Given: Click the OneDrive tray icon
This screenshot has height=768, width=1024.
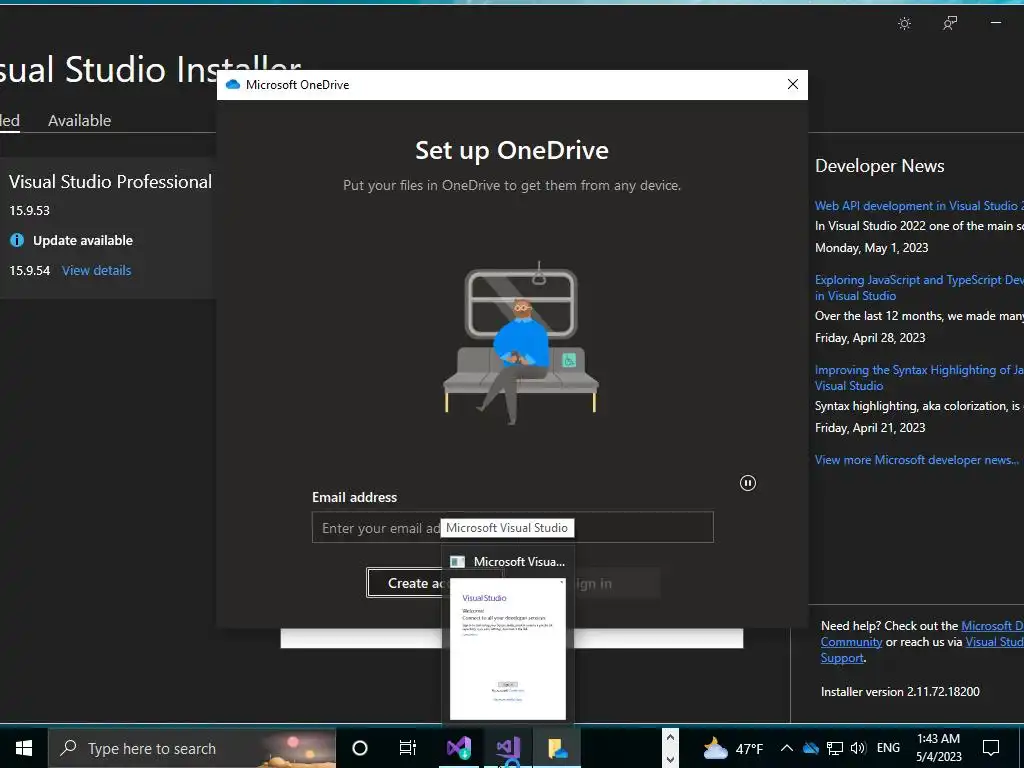Looking at the screenshot, I should coord(810,748).
